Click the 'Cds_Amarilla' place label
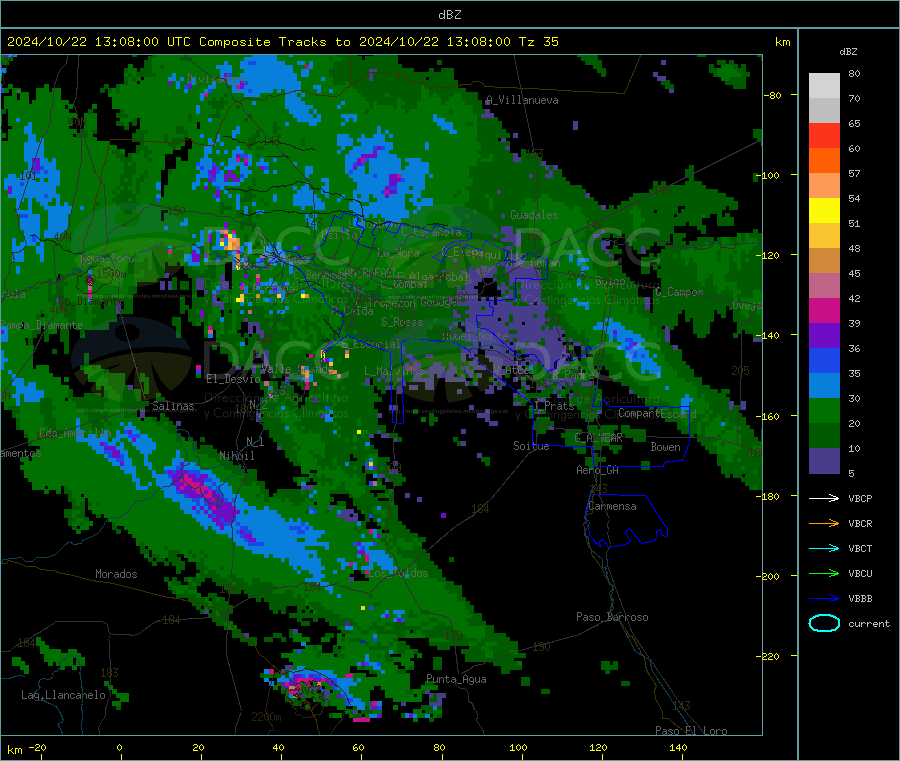Image resolution: width=900 pixels, height=761 pixels. (x=75, y=433)
